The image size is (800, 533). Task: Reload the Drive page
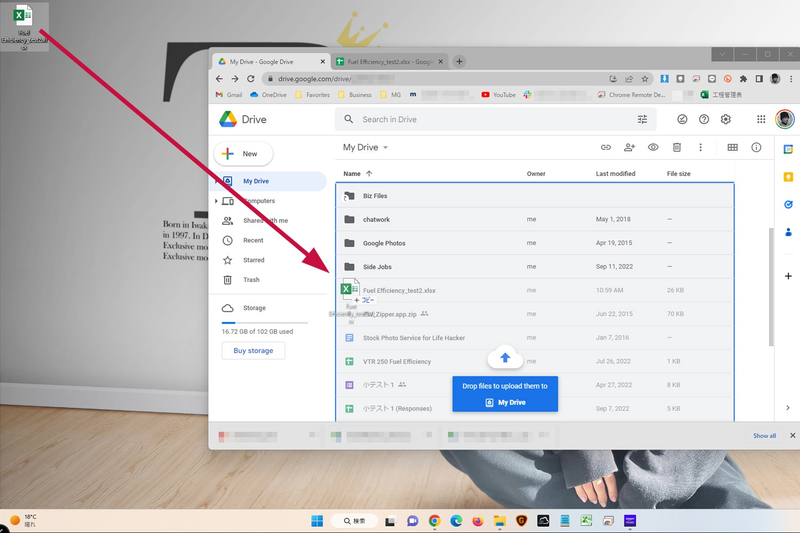coord(251,79)
